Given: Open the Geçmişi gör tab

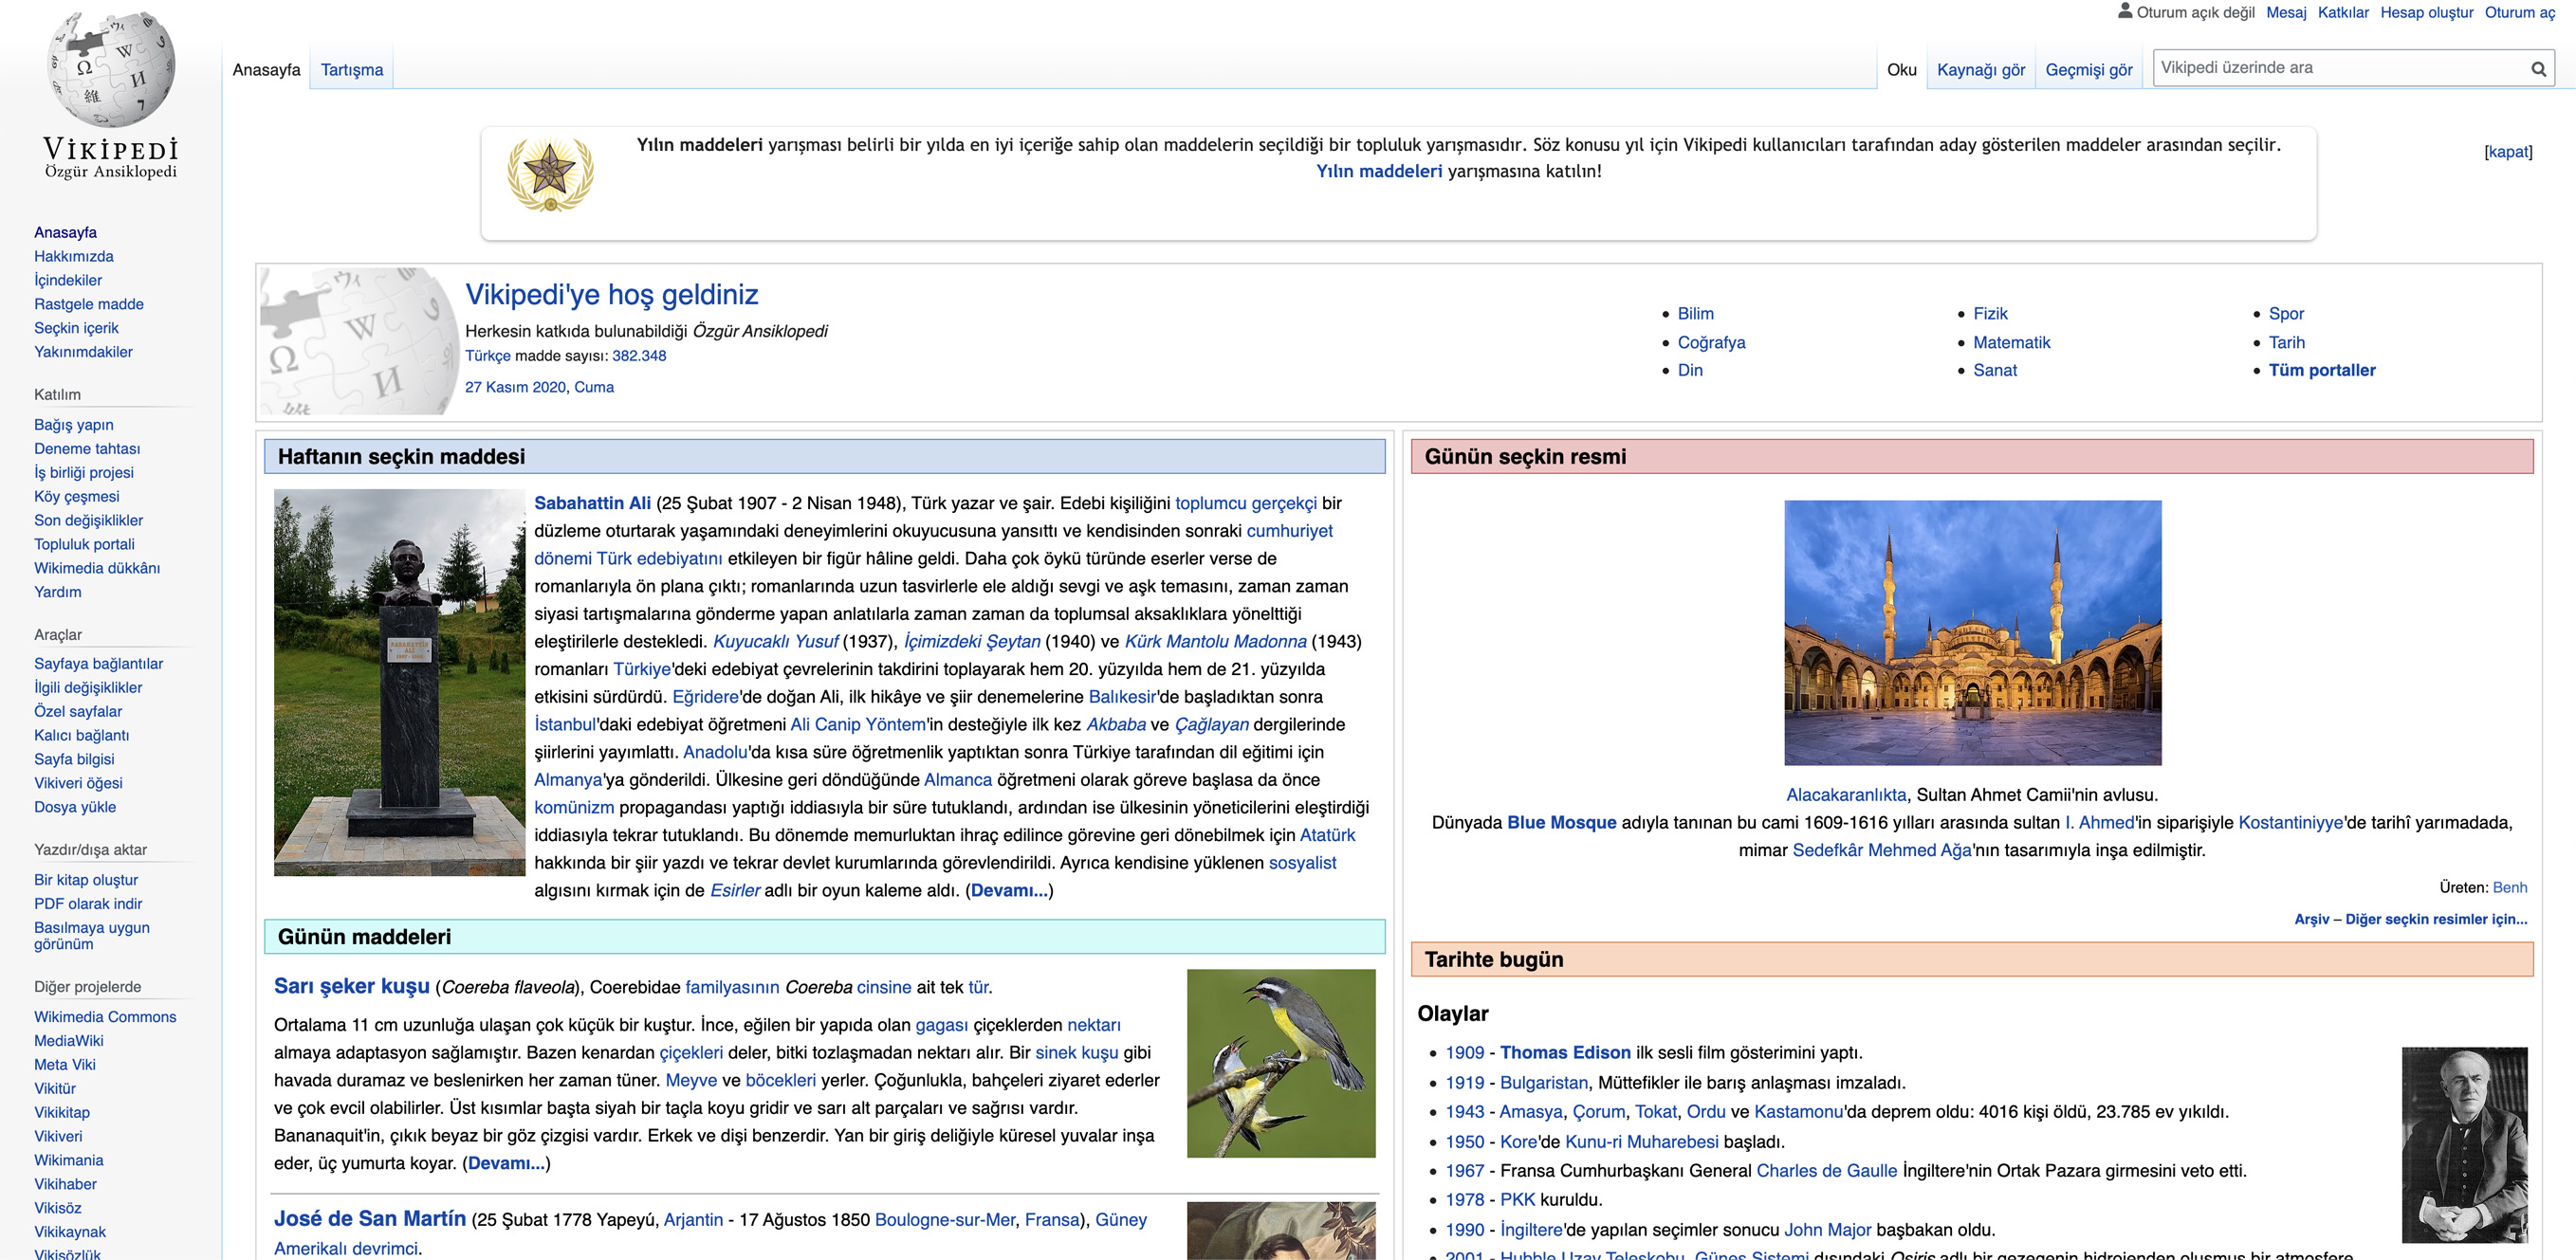Looking at the screenshot, I should coord(2088,70).
